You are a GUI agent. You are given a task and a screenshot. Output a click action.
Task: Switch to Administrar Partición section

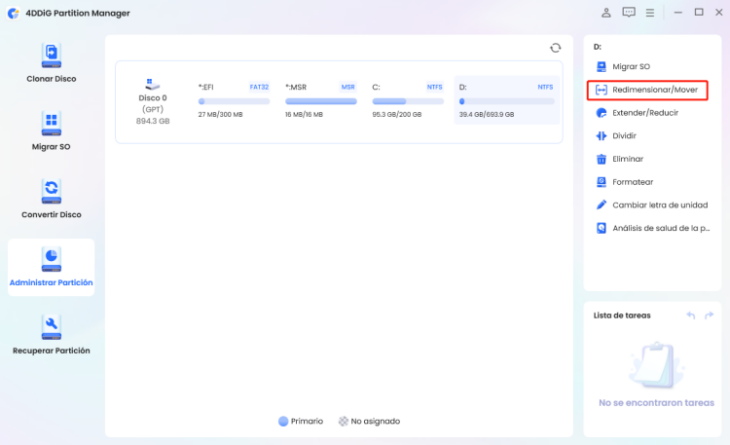tap(51, 267)
